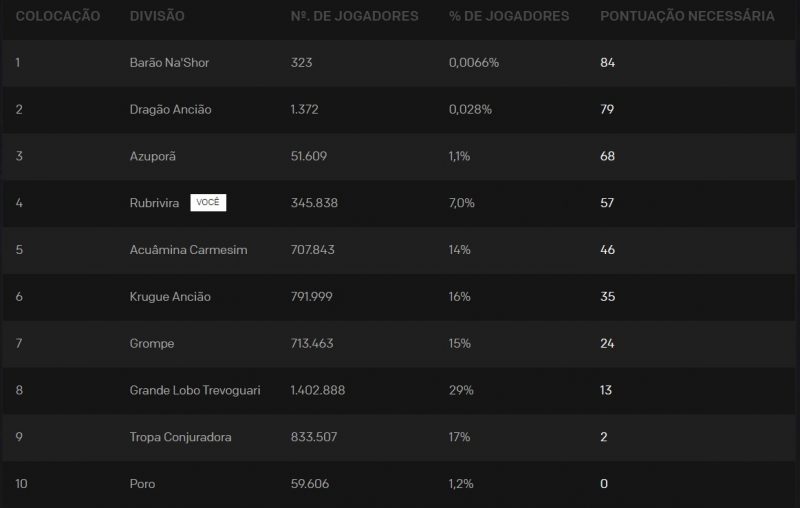
Task: Select the Rubrivira division name
Action: pyautogui.click(x=154, y=203)
